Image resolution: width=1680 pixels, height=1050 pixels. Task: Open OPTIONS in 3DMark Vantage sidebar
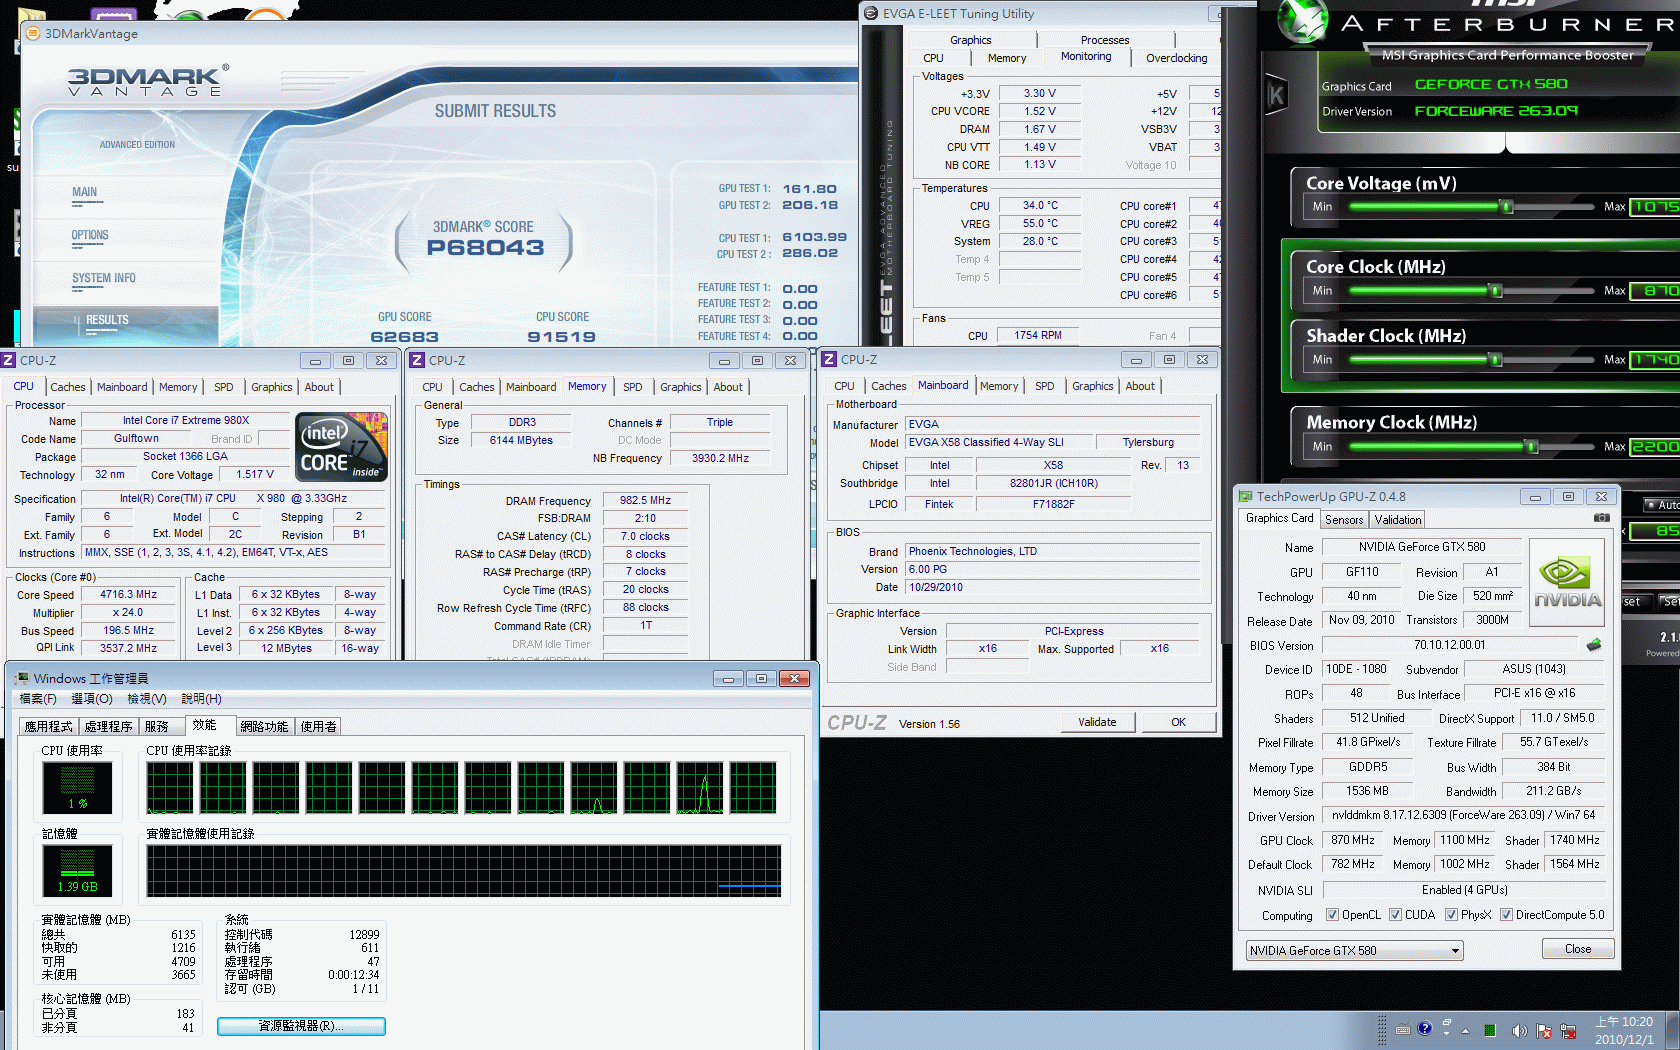[90, 235]
